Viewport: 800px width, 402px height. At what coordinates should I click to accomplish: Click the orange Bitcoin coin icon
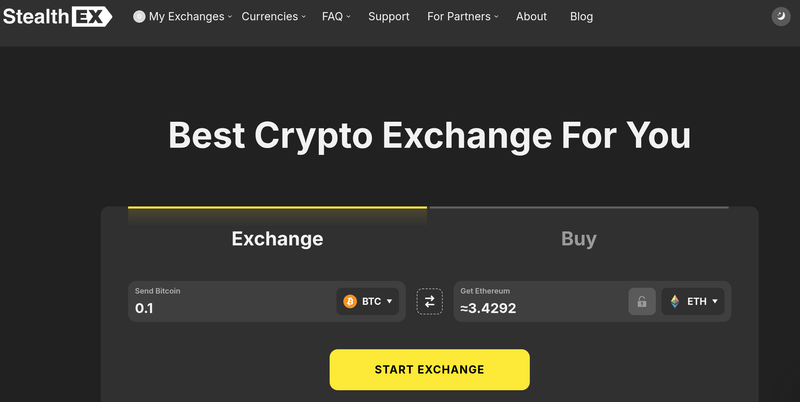[350, 301]
